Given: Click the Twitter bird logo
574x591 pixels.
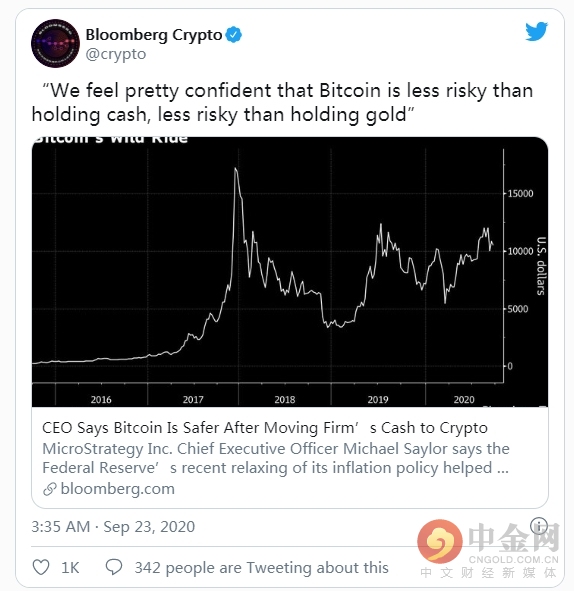Looking at the screenshot, I should tap(536, 31).
